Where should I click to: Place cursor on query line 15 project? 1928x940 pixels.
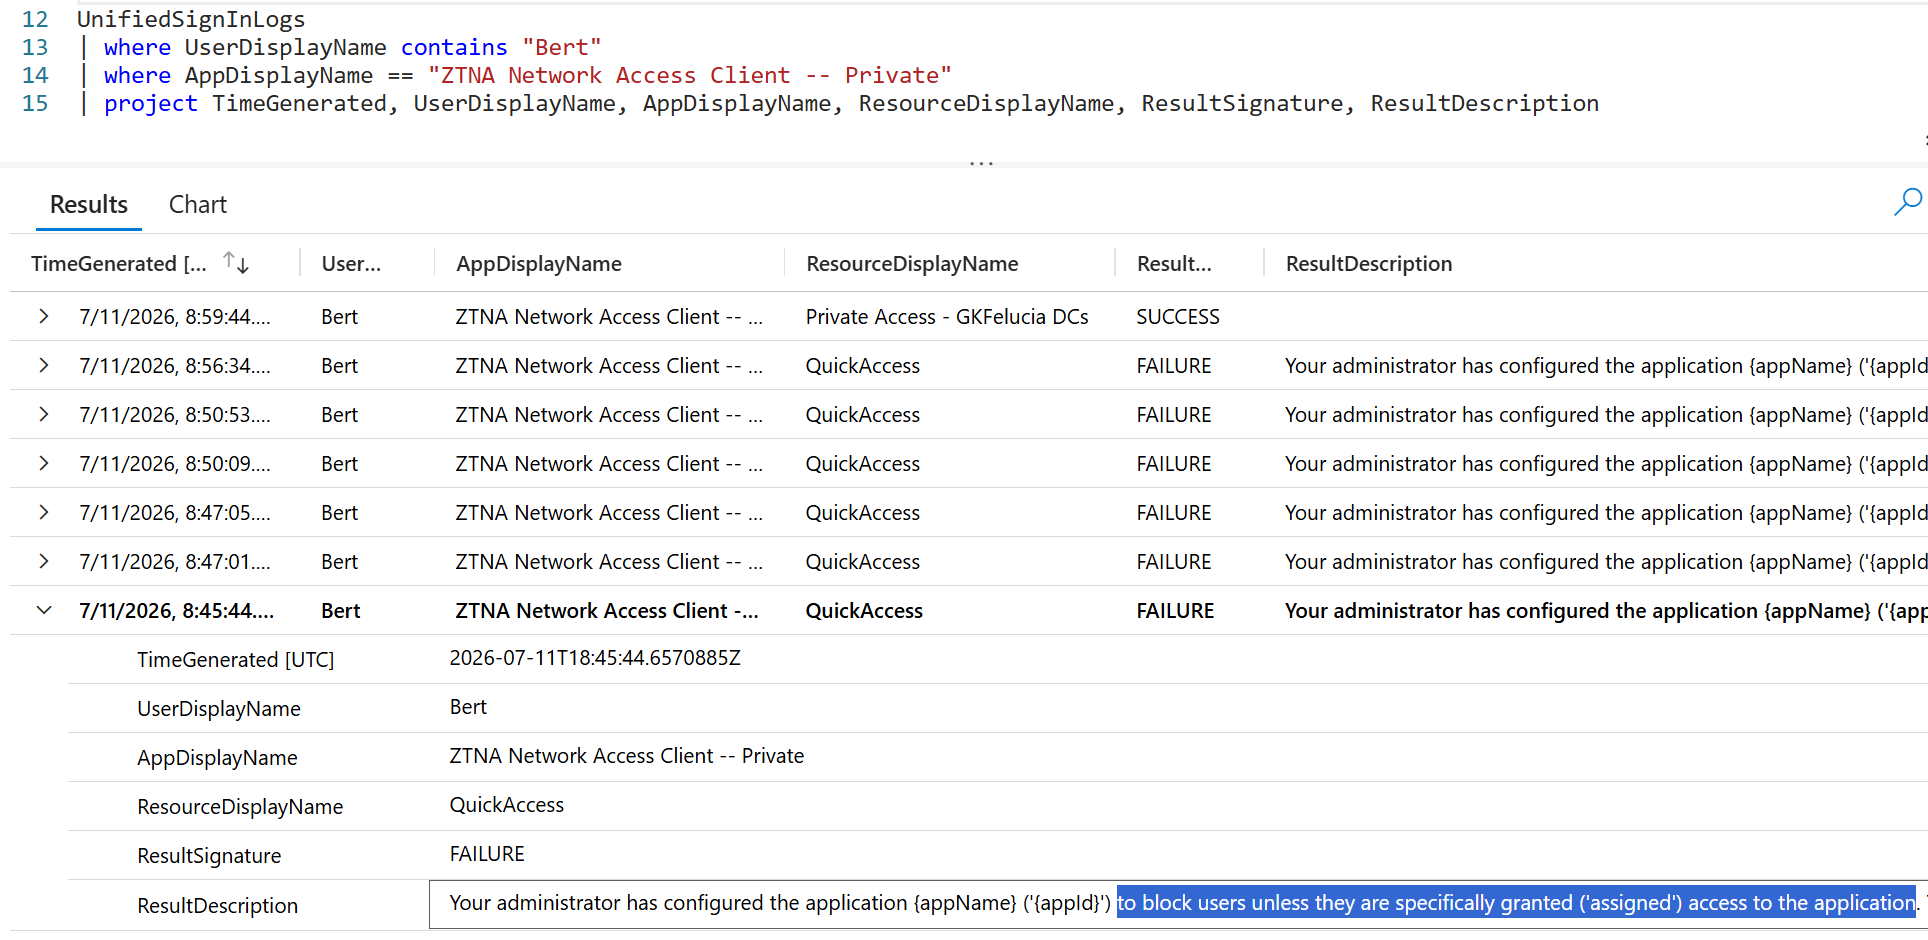pos(151,103)
